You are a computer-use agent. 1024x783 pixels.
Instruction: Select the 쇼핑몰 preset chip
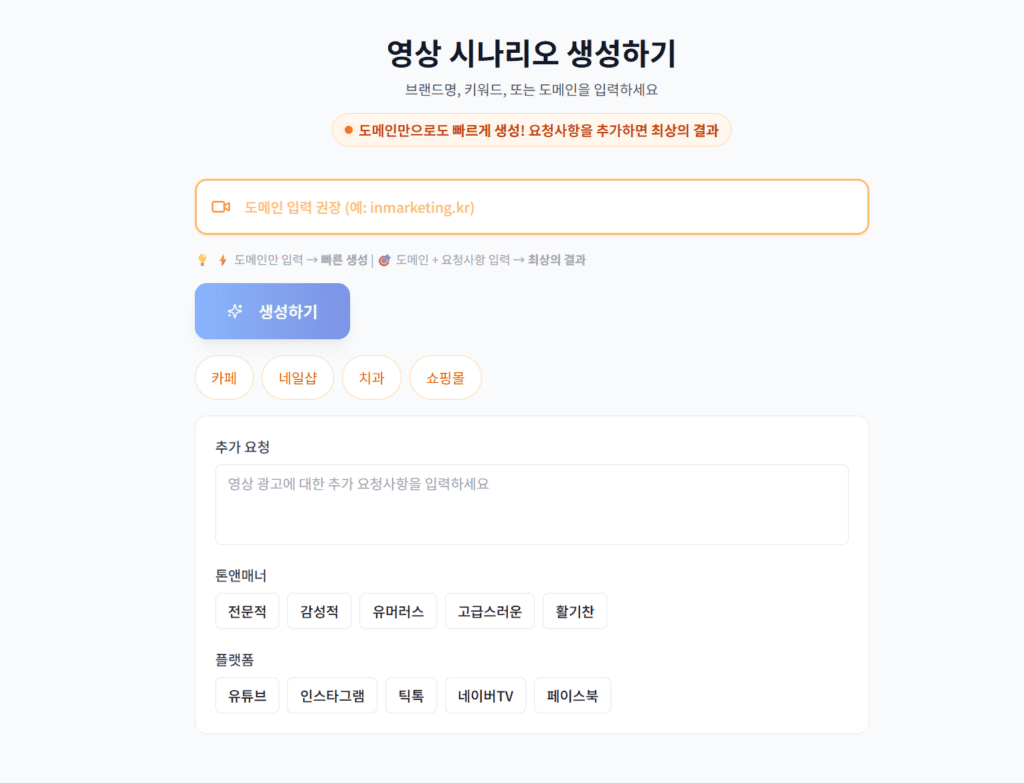pyautogui.click(x=445, y=378)
